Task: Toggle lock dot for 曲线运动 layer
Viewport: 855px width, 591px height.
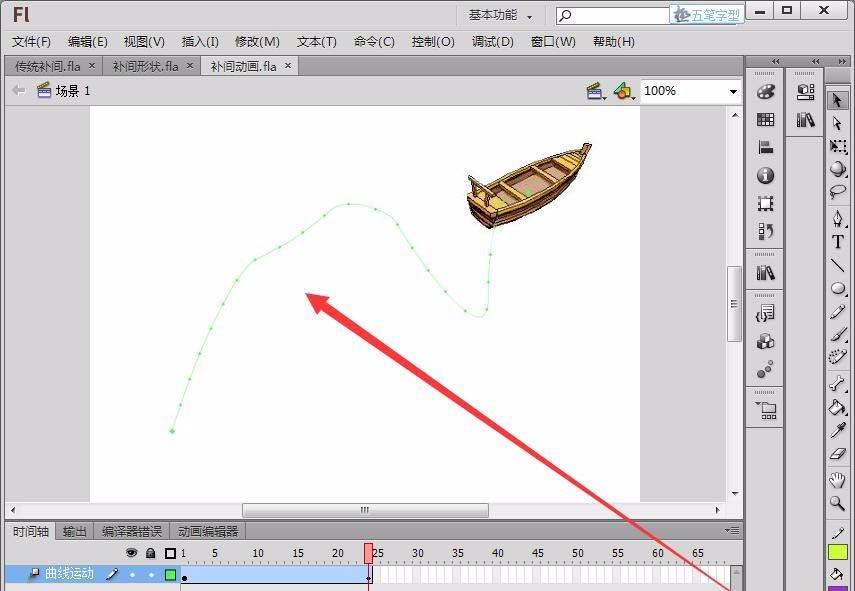Action: (151, 574)
